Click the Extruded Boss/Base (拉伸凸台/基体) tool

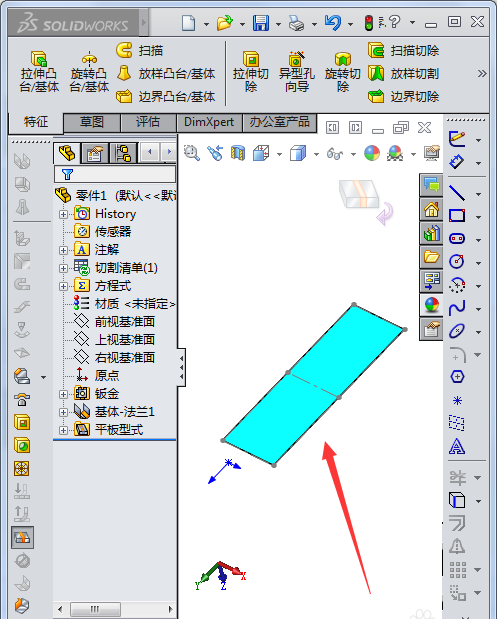click(39, 72)
